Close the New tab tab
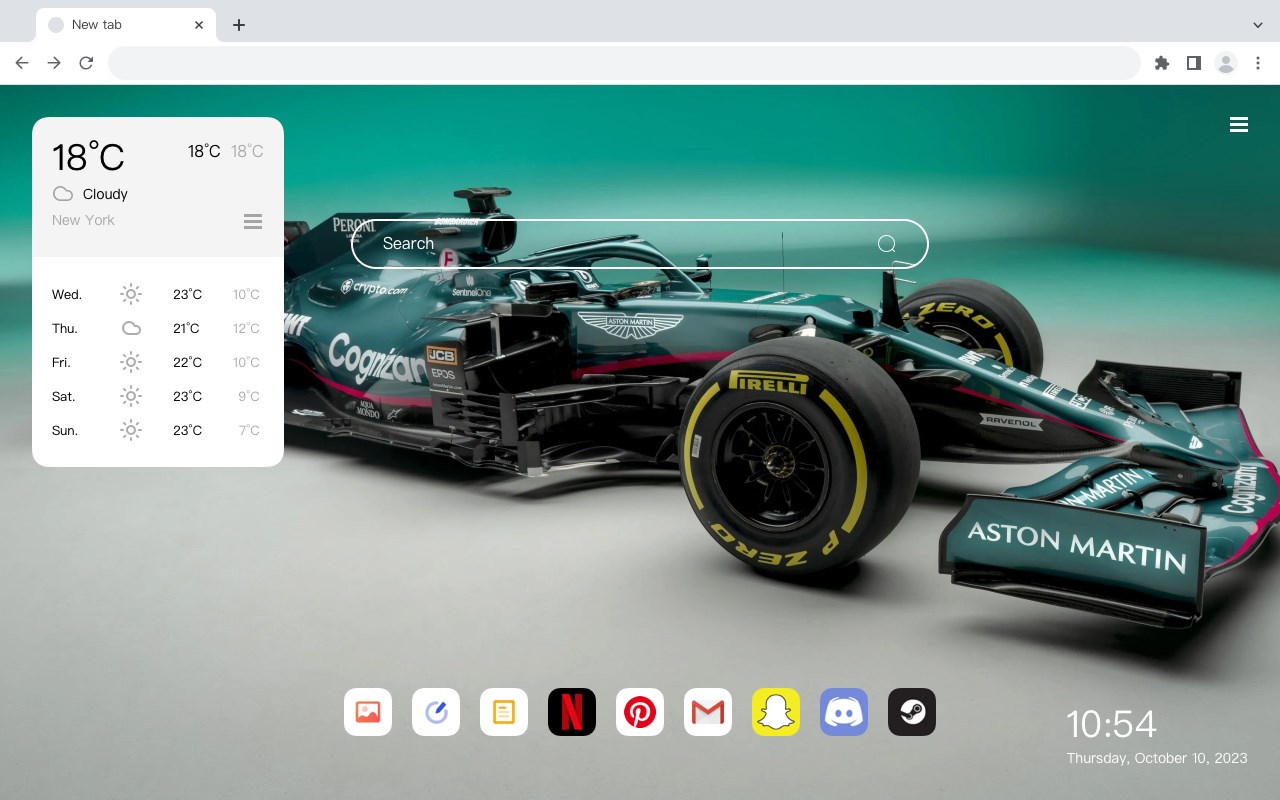The image size is (1280, 800). click(x=199, y=25)
